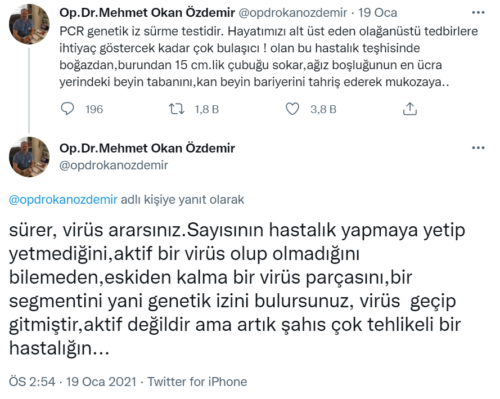The height and width of the screenshot is (399, 500).
Task: Click the reply speech bubble icon
Action: 67,109
